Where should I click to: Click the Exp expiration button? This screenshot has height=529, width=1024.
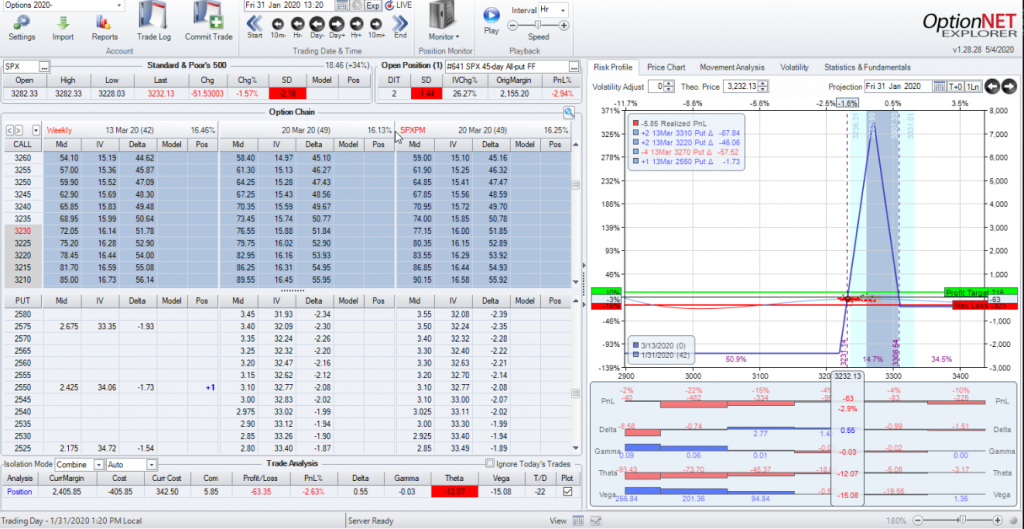(x=372, y=5)
